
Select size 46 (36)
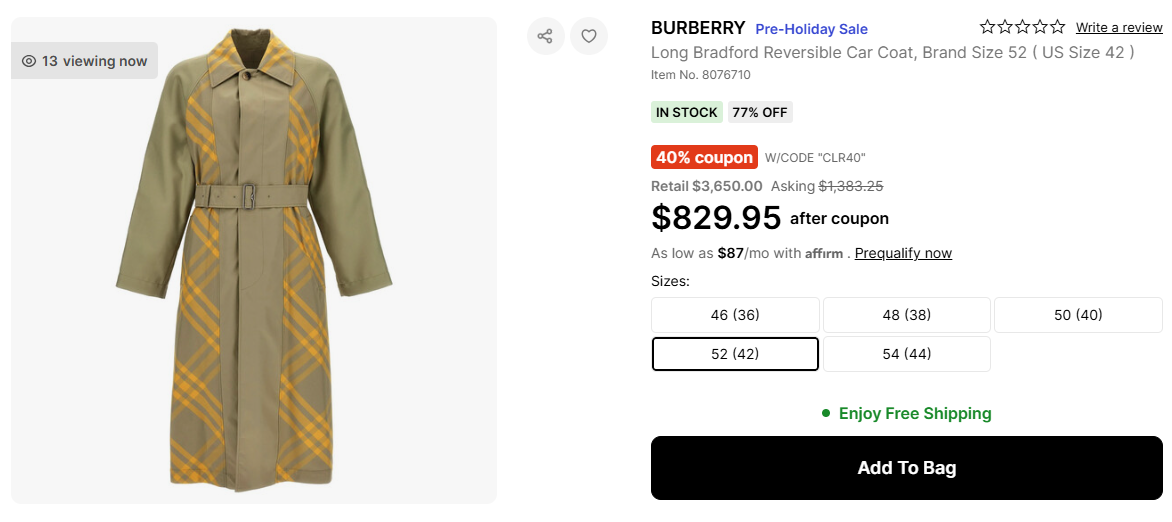coord(735,315)
